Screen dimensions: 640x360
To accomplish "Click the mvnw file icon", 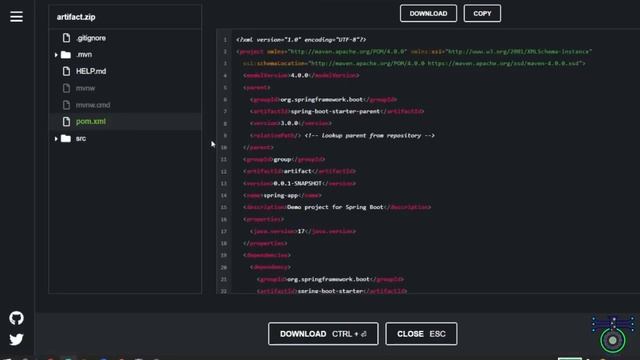I will 66,88.
